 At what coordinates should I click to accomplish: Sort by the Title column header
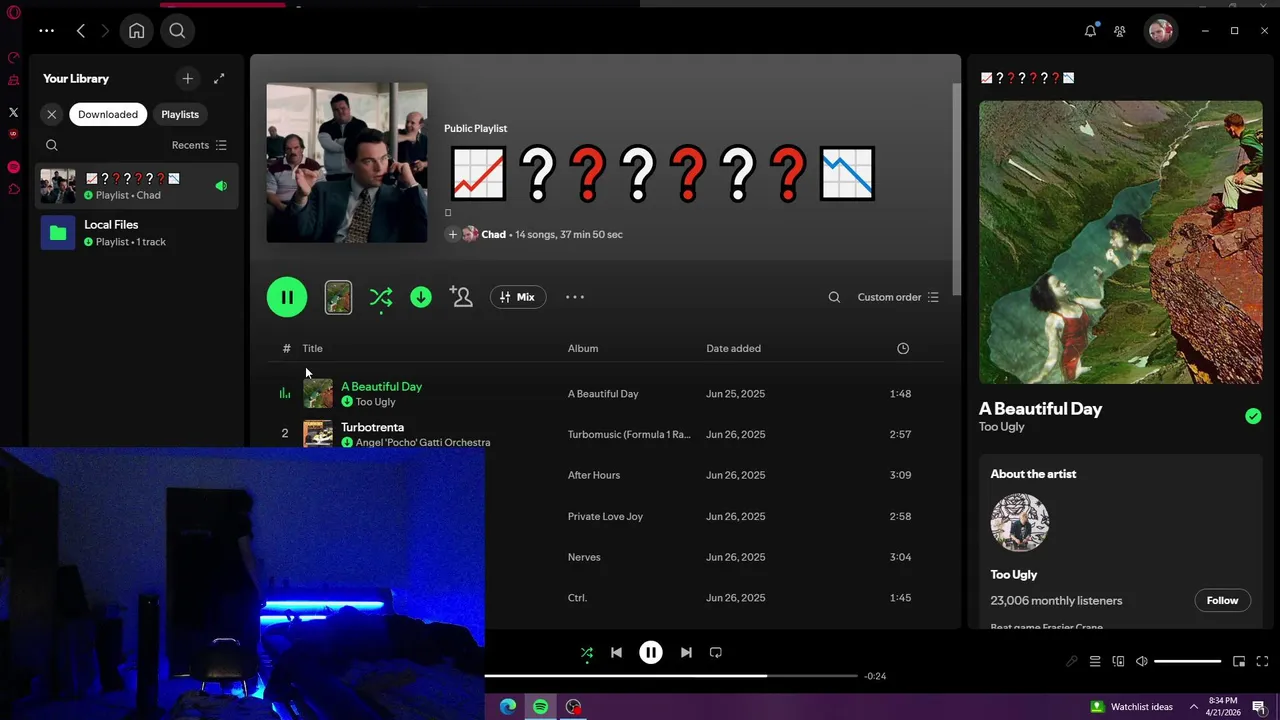click(313, 348)
